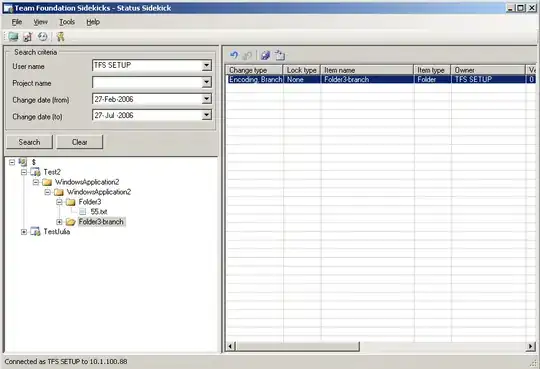Click the Test2 team project icon
Viewport: 540px width, 369px height.
pyautogui.click(x=35, y=172)
